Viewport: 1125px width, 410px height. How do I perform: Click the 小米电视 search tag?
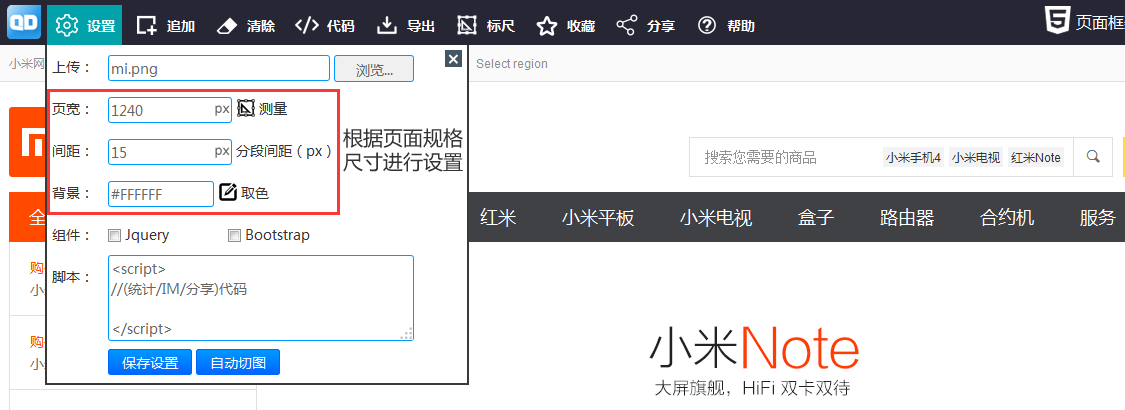(976, 157)
